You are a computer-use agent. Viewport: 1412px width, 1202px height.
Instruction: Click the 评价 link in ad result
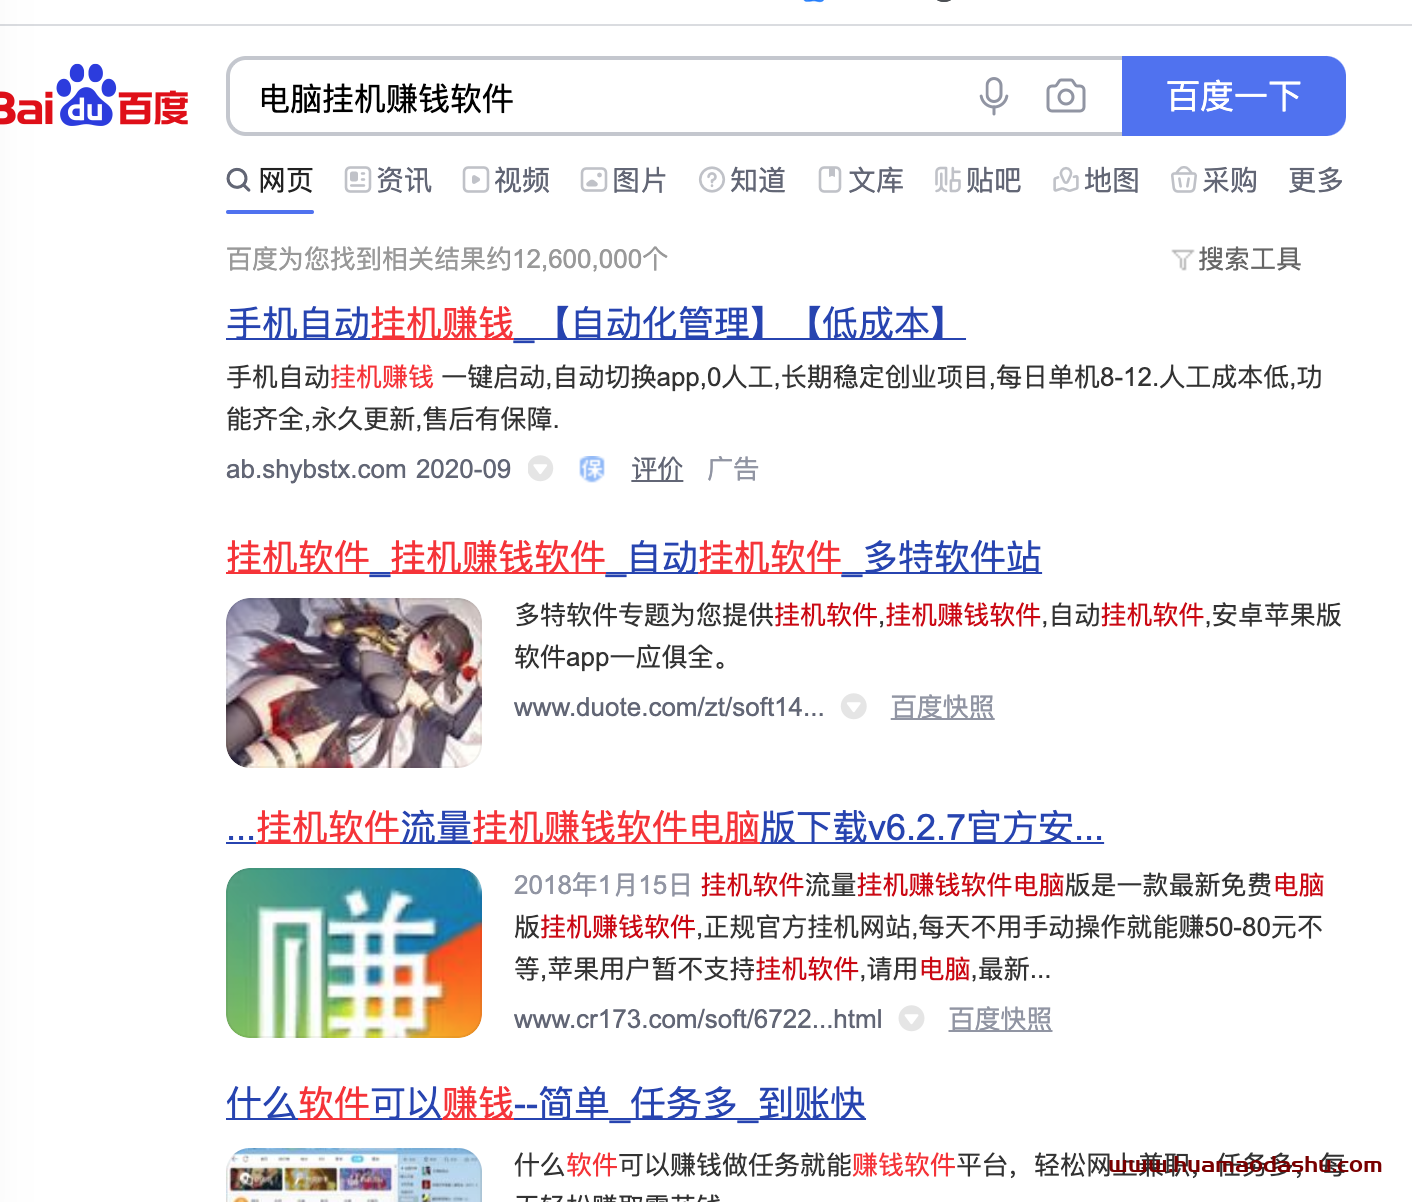(657, 469)
